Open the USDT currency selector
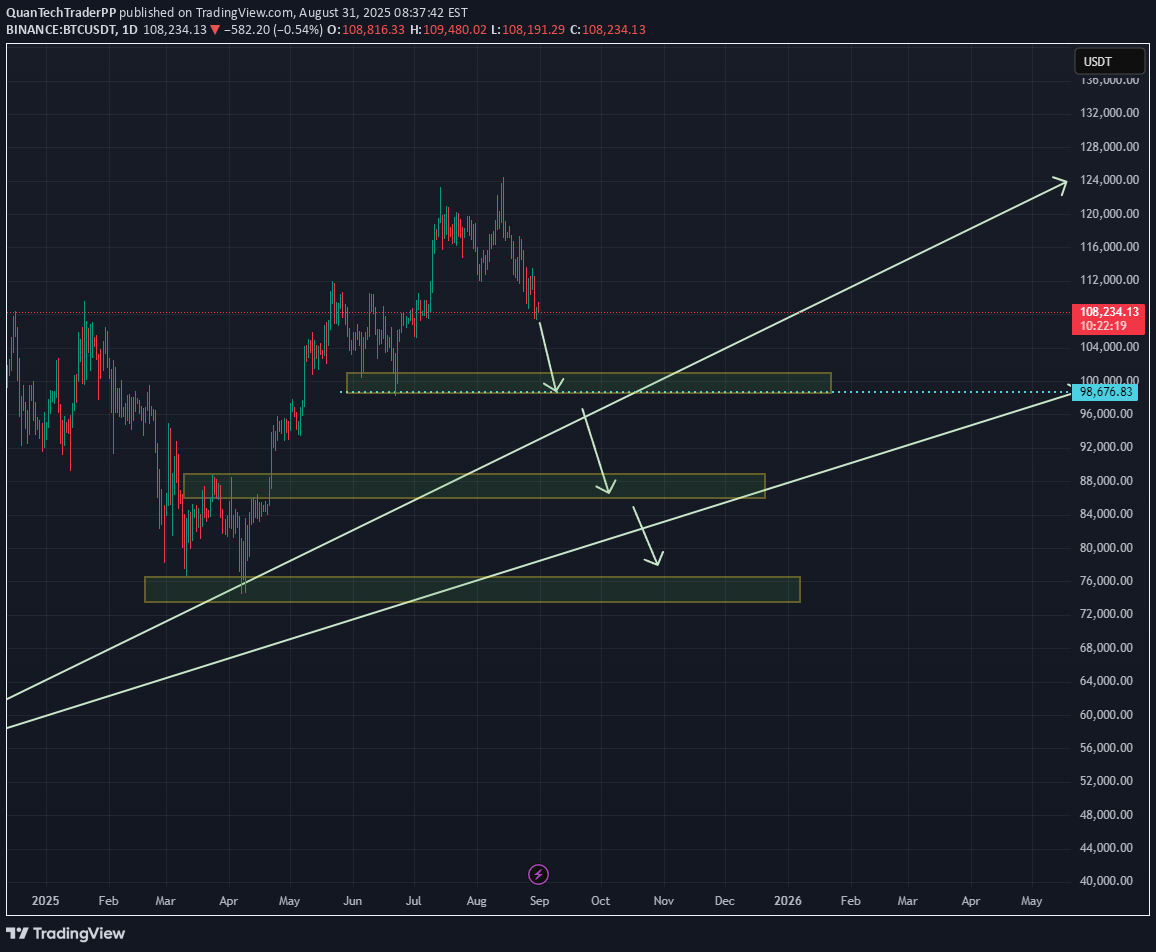The width and height of the screenshot is (1156, 952). [1108, 62]
